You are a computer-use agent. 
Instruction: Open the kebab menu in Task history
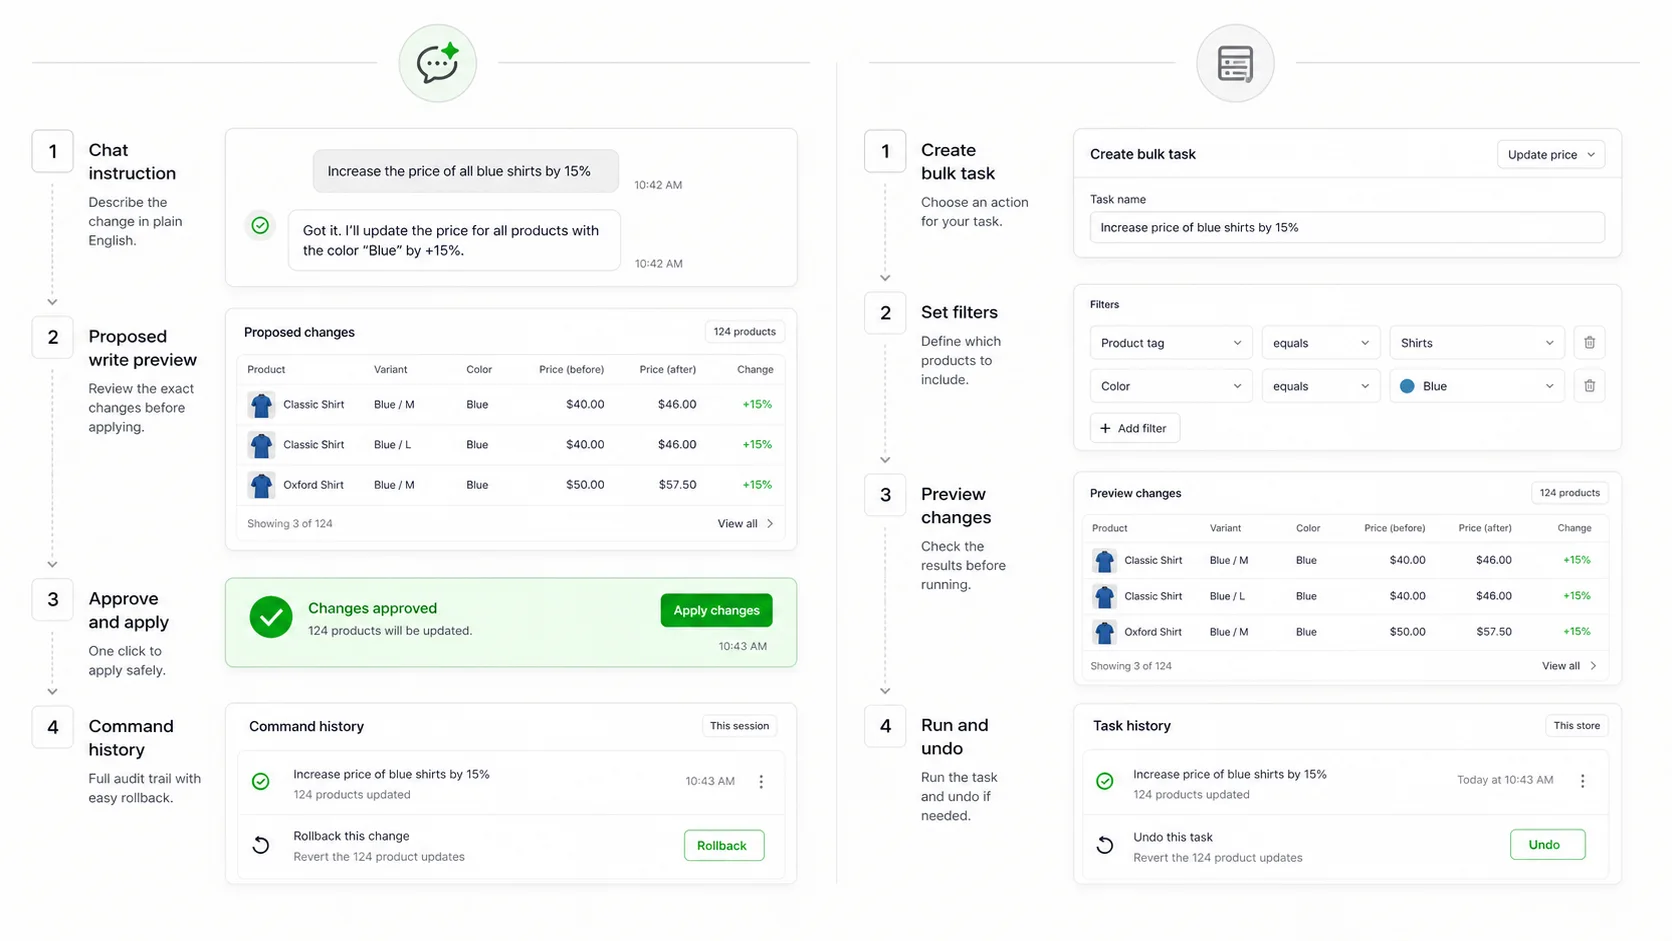pos(1582,781)
